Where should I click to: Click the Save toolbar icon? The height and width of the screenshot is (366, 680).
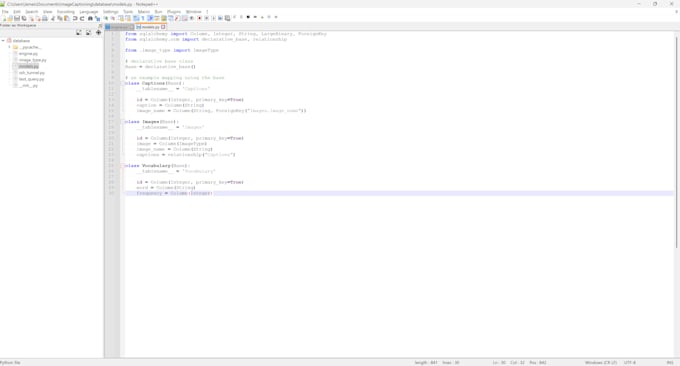coord(17,18)
